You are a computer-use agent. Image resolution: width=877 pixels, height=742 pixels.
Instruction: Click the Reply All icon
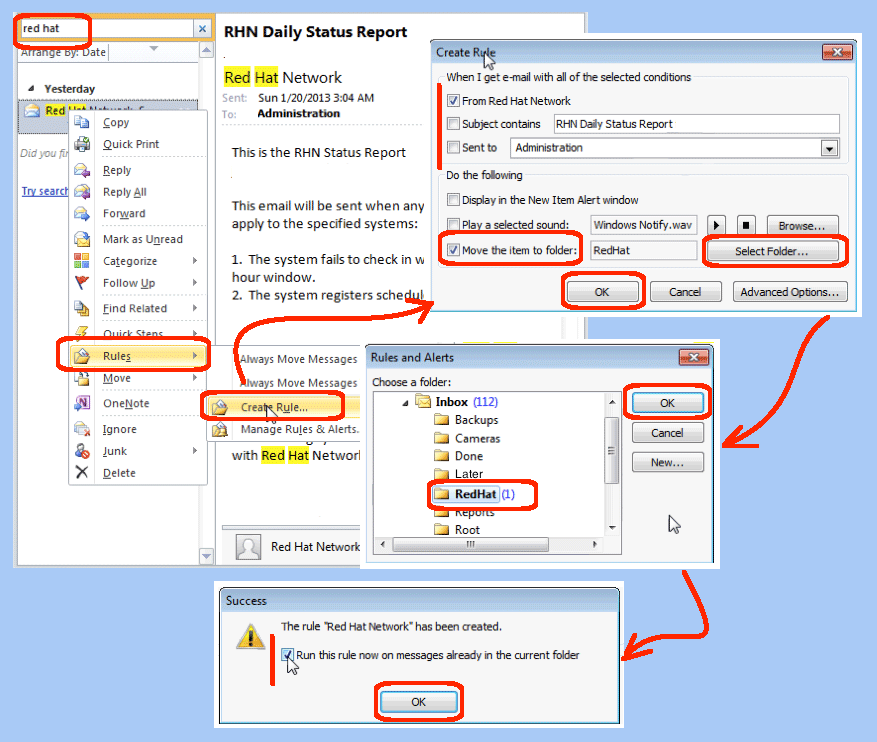click(x=82, y=191)
